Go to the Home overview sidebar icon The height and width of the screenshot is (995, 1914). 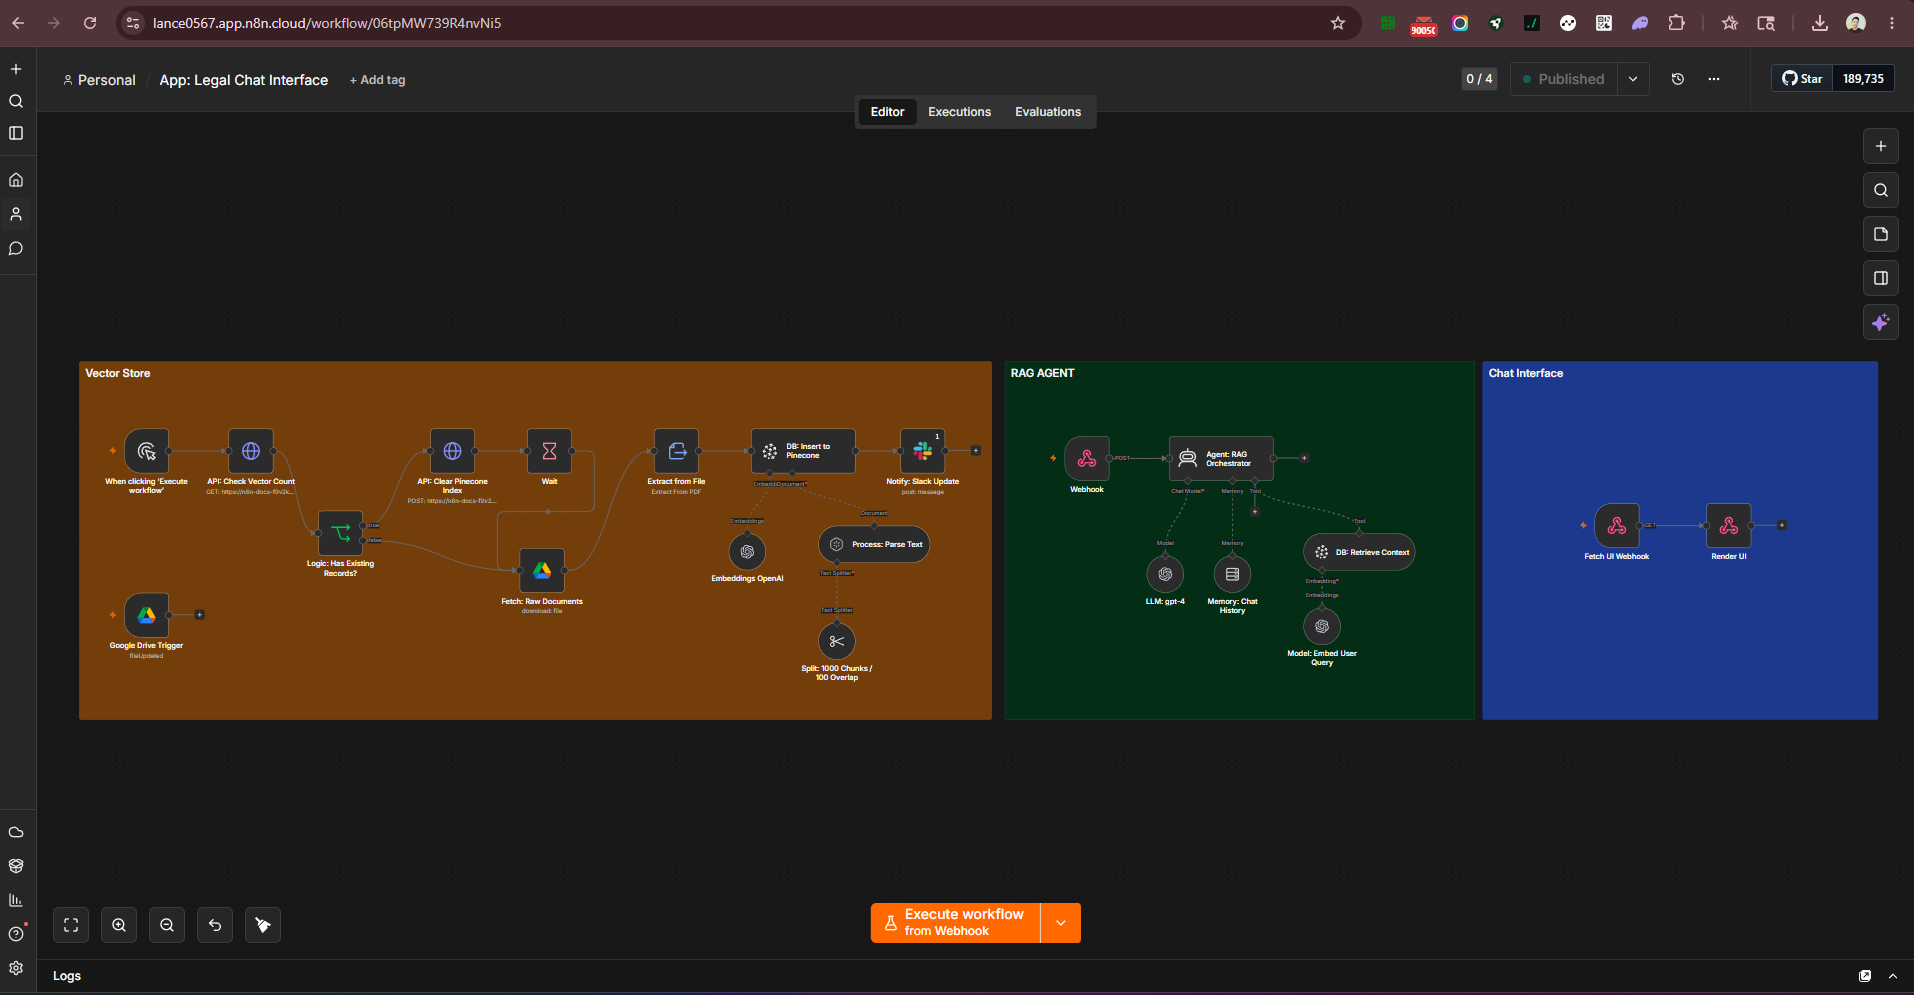point(16,180)
